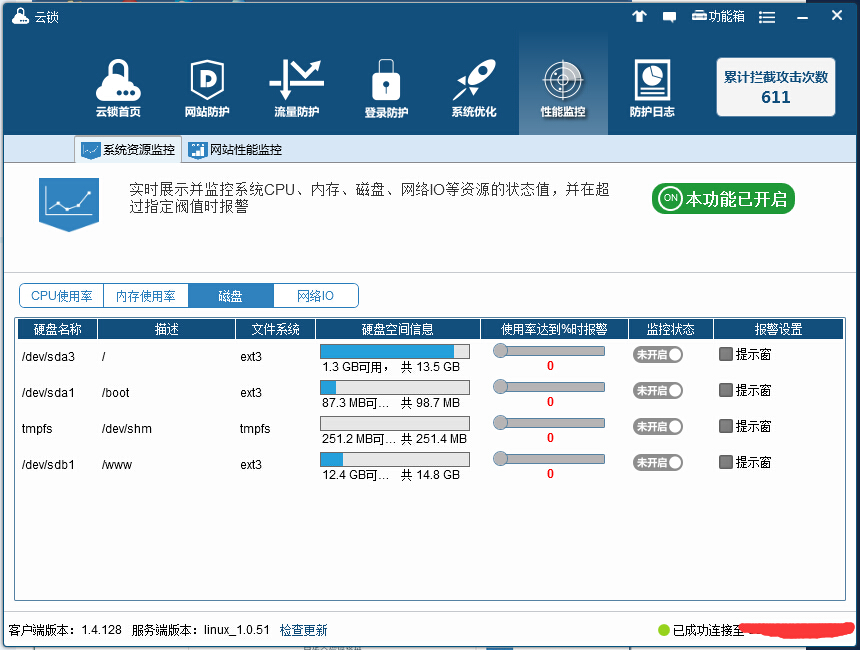The image size is (860, 650).
Task: Click the 检查更新 link
Action: coord(303,630)
